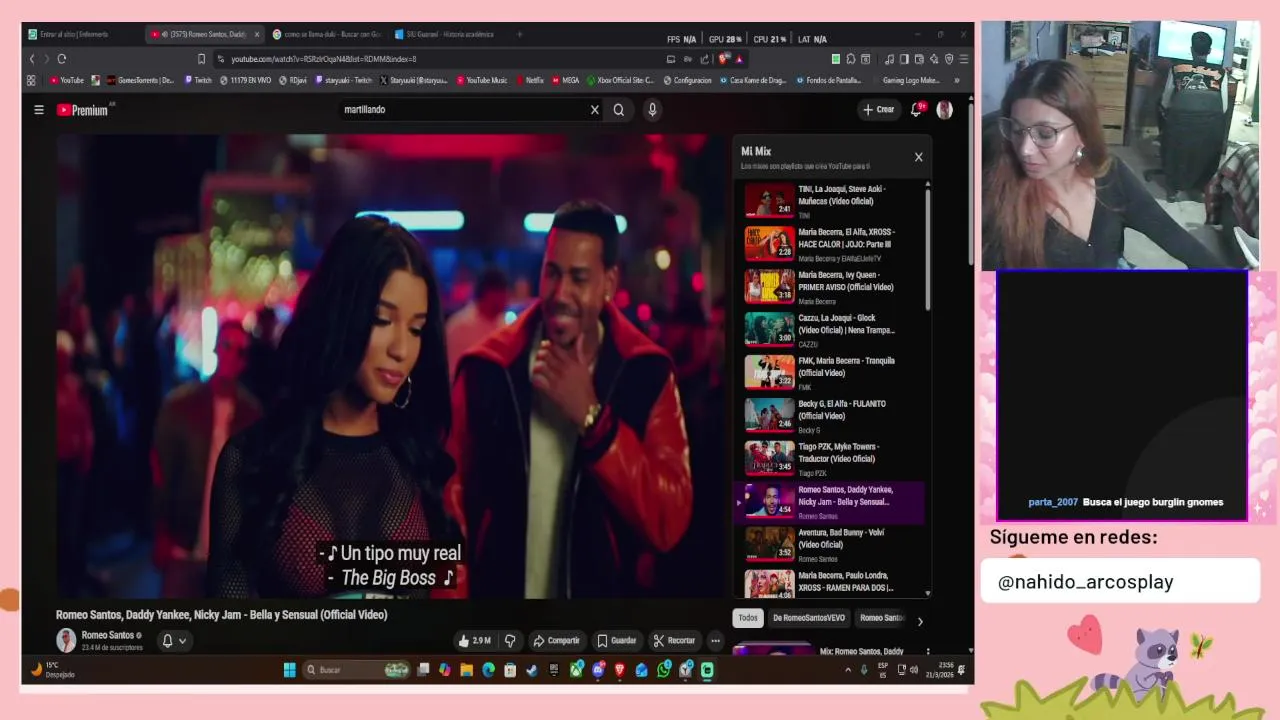
Task: Select the De RomeoSantosVEVO filter chip
Action: [808, 618]
